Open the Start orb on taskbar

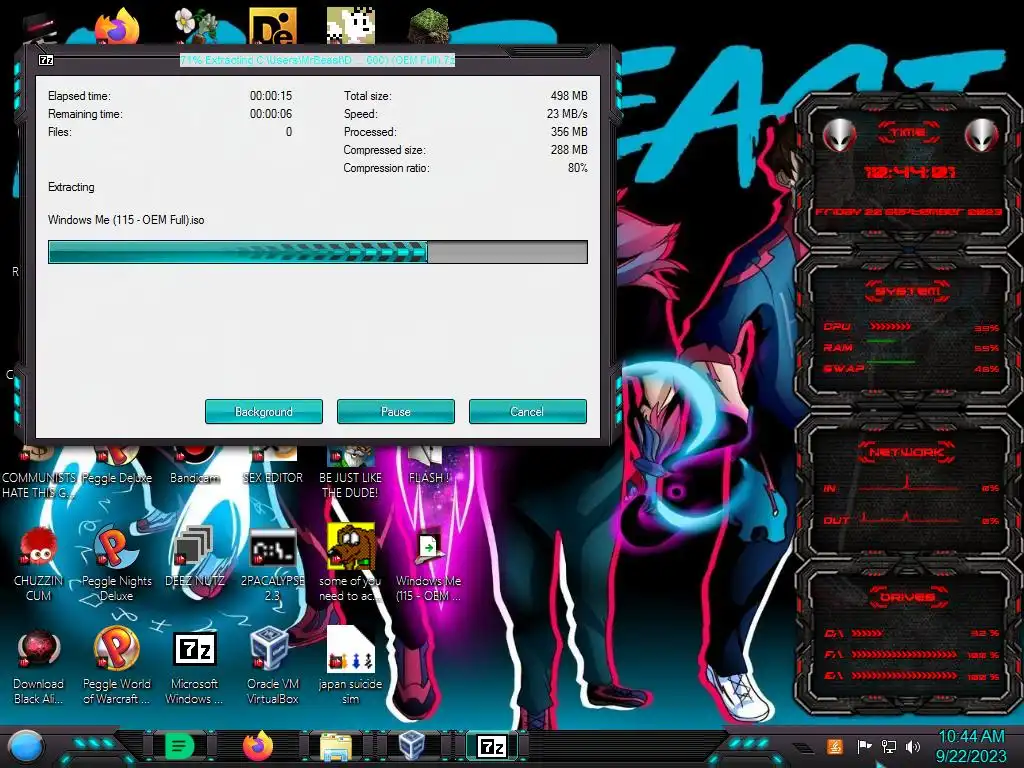(x=25, y=747)
